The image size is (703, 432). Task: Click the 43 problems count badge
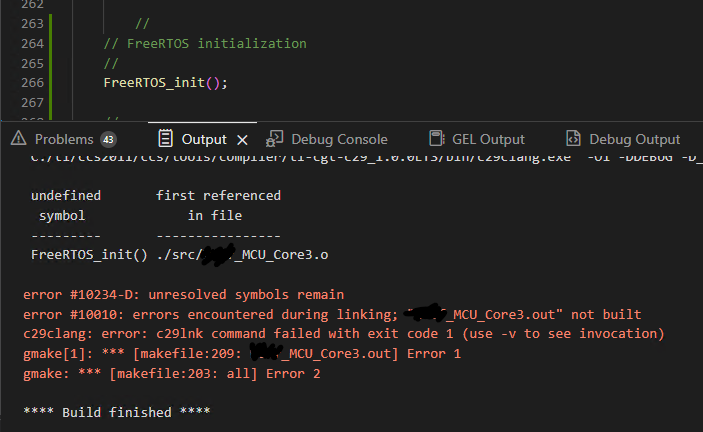pos(108,139)
